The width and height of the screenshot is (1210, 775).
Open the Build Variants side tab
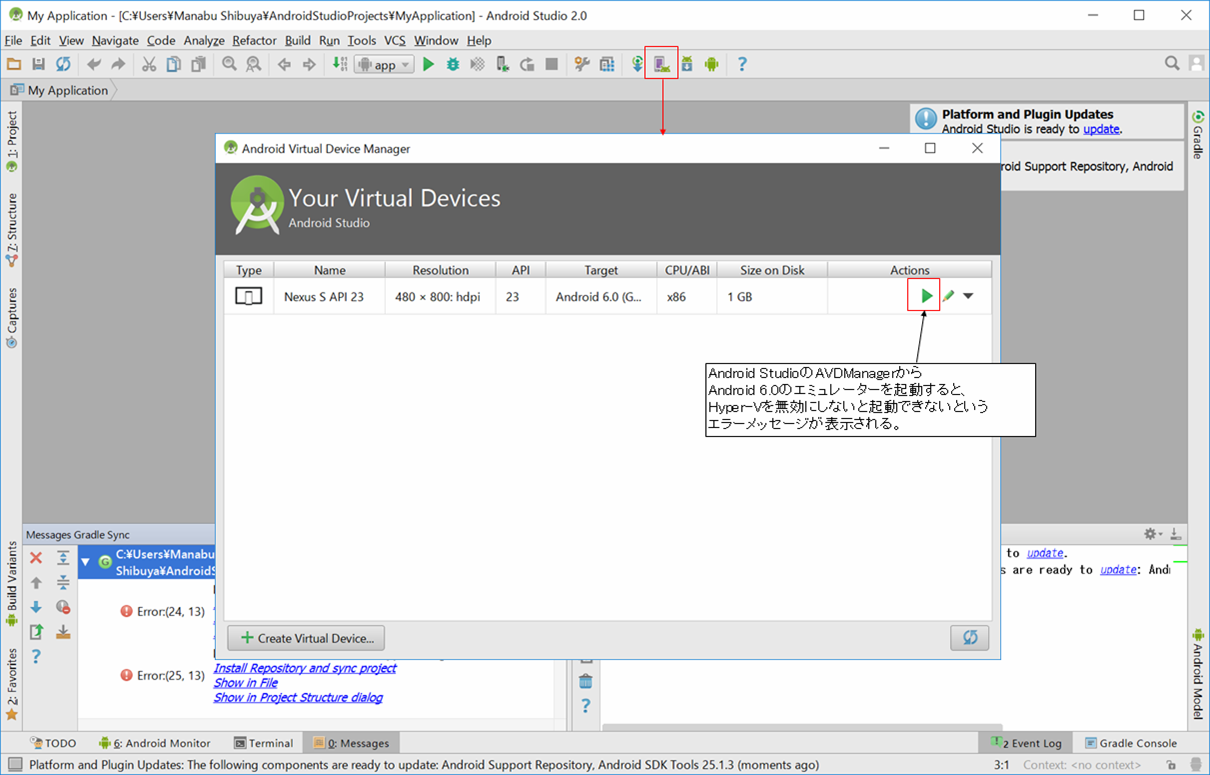[x=12, y=584]
